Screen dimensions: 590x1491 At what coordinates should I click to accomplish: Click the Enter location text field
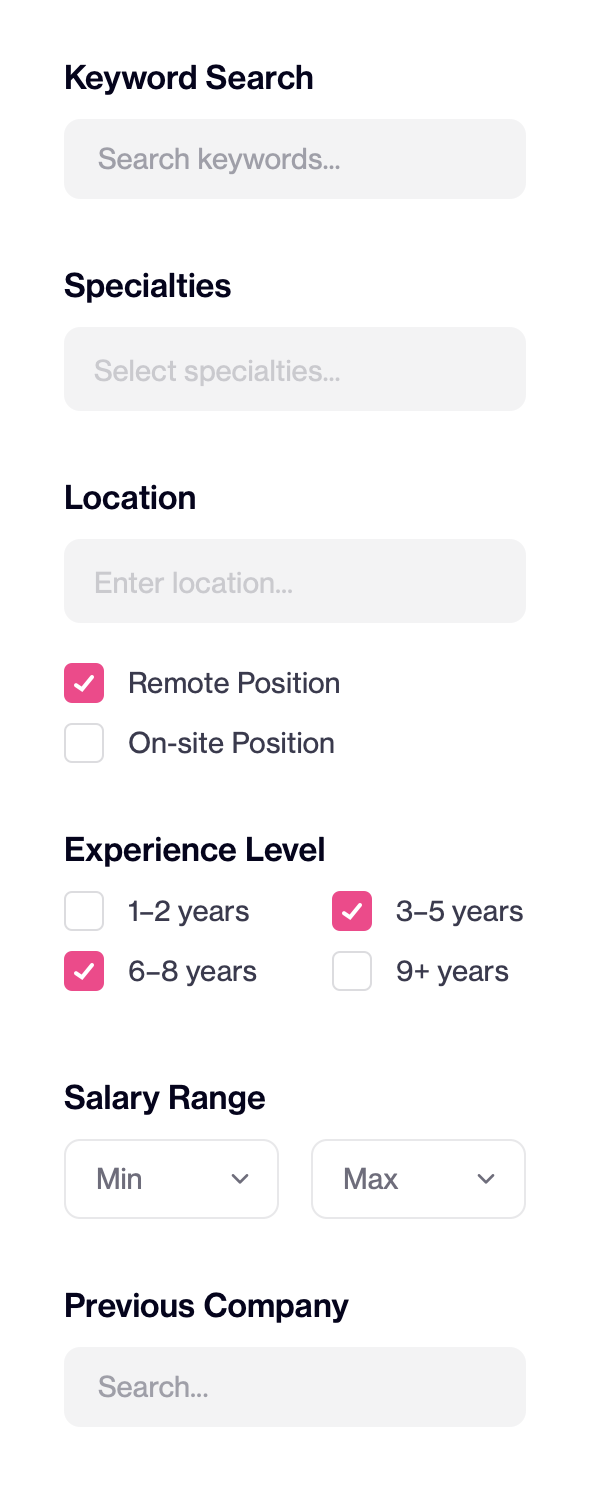pos(295,580)
